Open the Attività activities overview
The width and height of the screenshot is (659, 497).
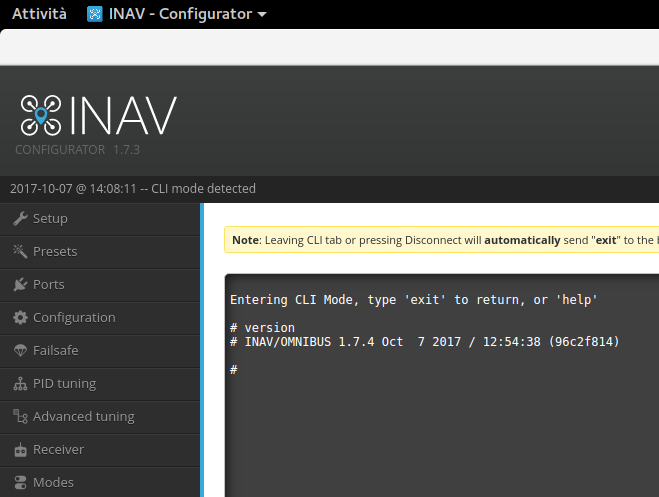point(39,14)
